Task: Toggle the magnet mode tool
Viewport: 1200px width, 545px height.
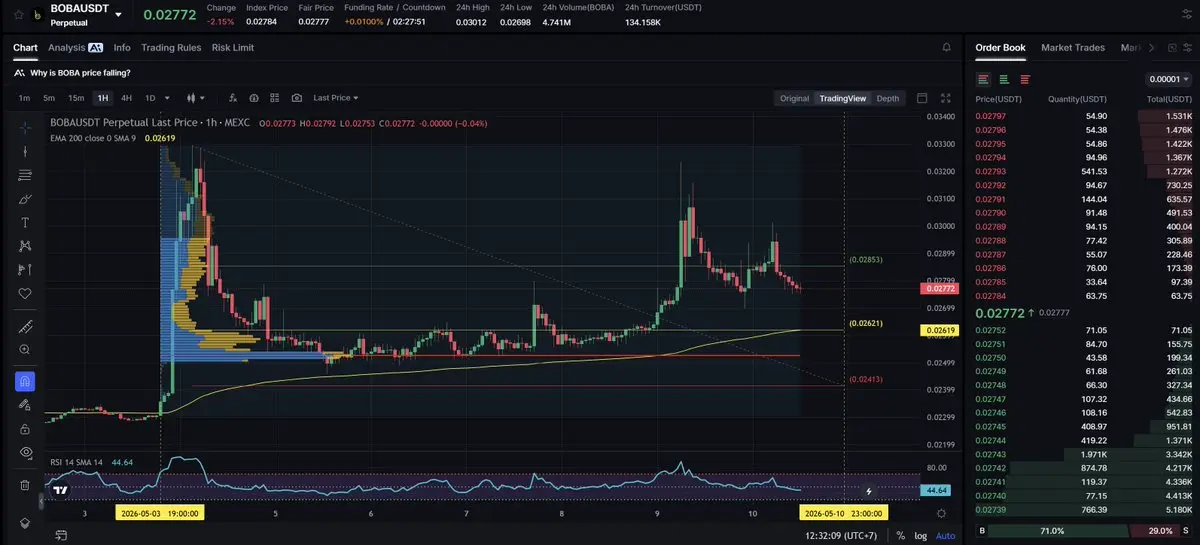Action: (25, 381)
